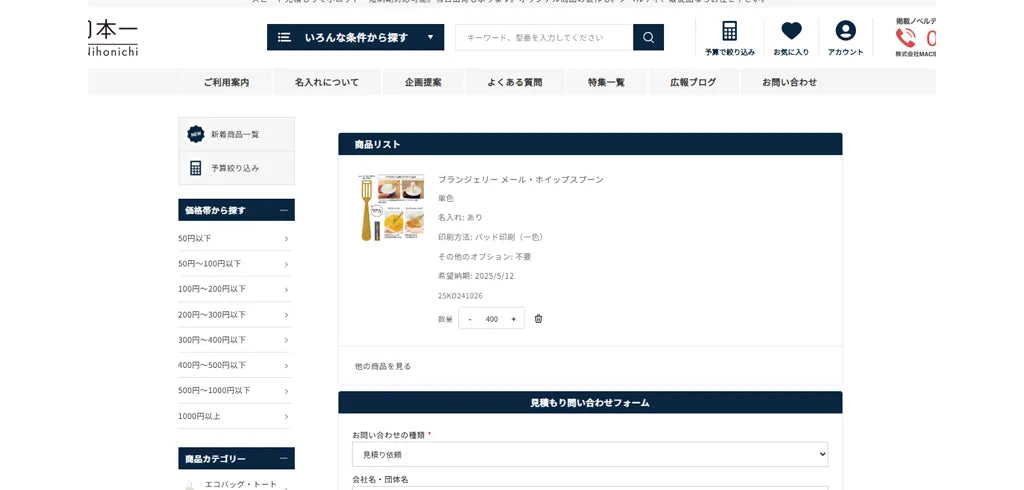Collapse the 価格帯から探す section
The width and height of the screenshot is (1024, 490).
[x=284, y=210]
